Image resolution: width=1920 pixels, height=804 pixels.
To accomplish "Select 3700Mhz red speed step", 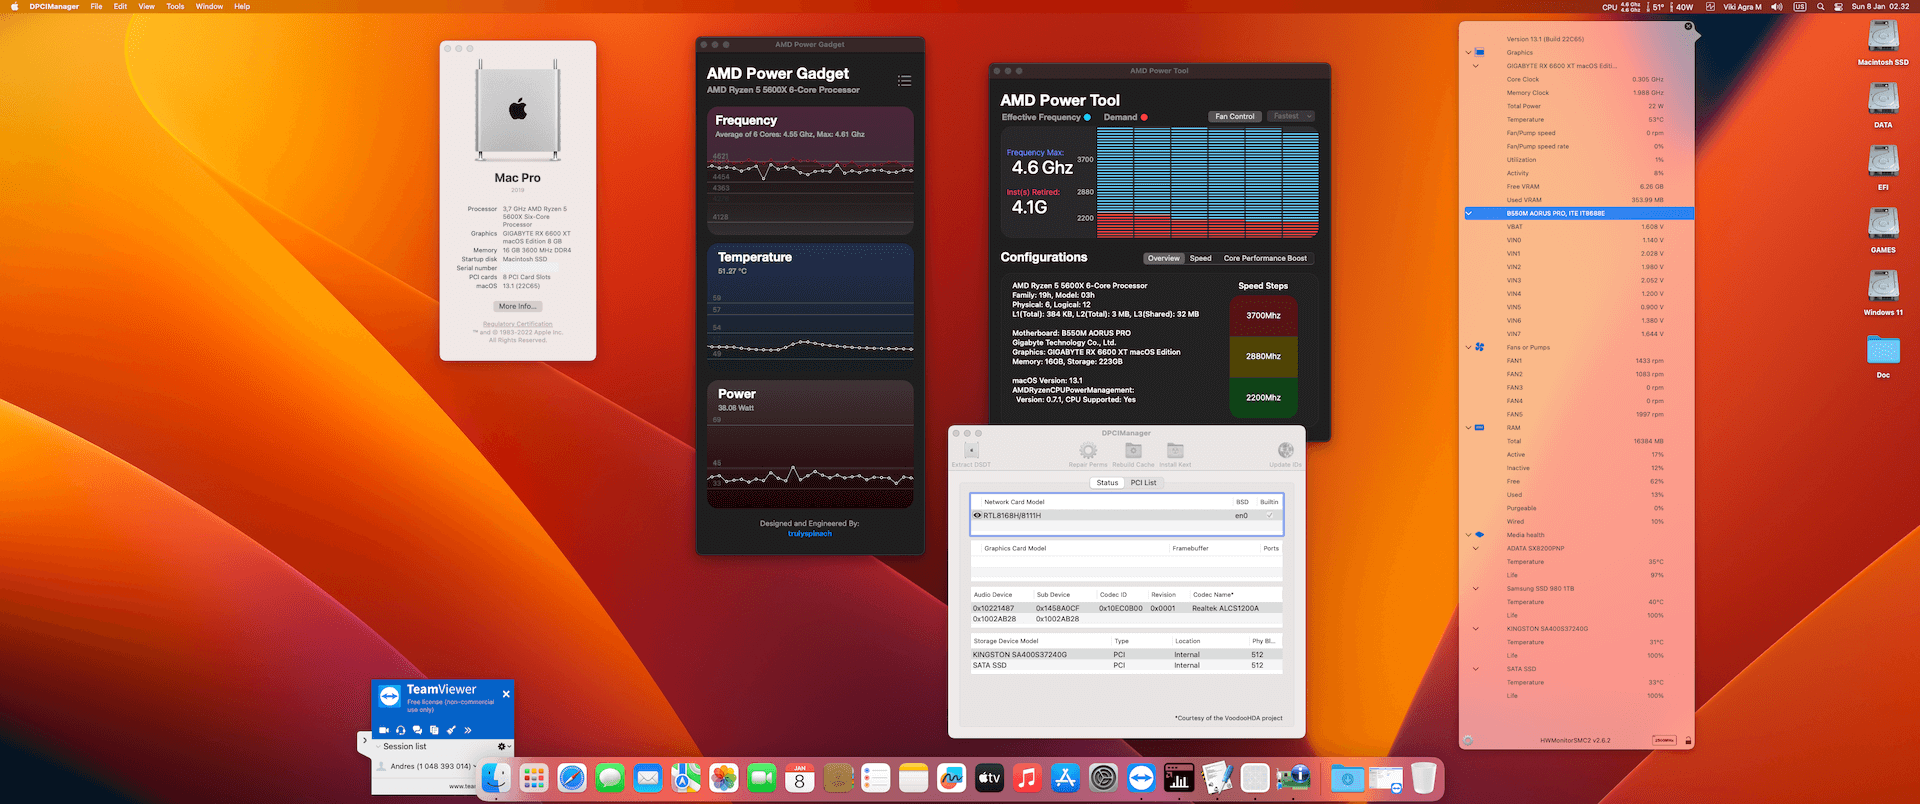I will (x=1263, y=316).
